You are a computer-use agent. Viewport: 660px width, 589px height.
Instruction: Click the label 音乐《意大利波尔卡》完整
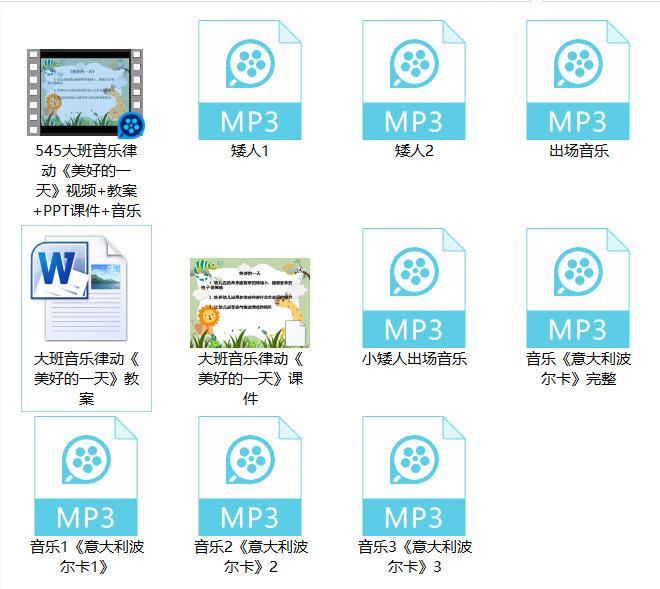[x=578, y=369]
